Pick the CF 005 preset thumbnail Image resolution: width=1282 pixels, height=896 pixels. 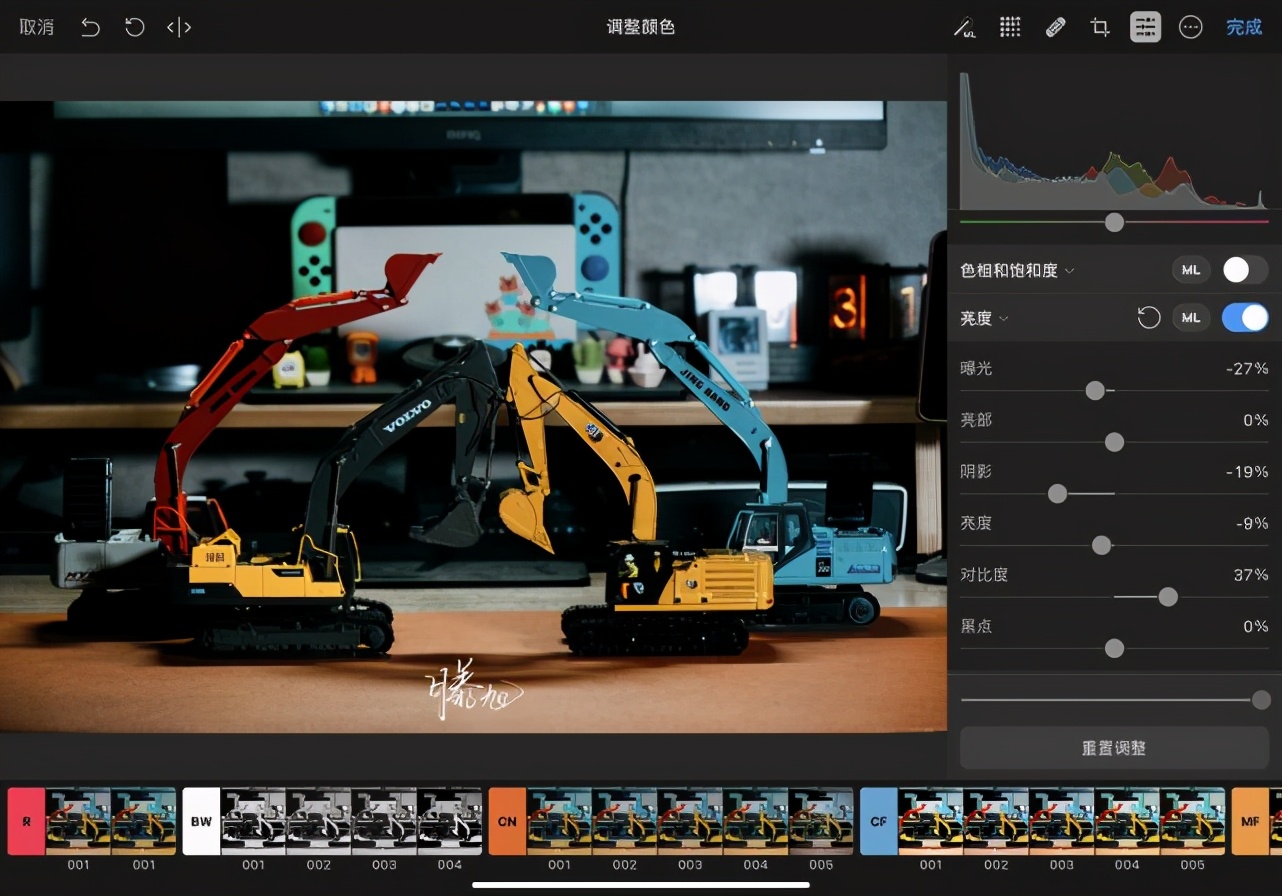click(x=1193, y=821)
